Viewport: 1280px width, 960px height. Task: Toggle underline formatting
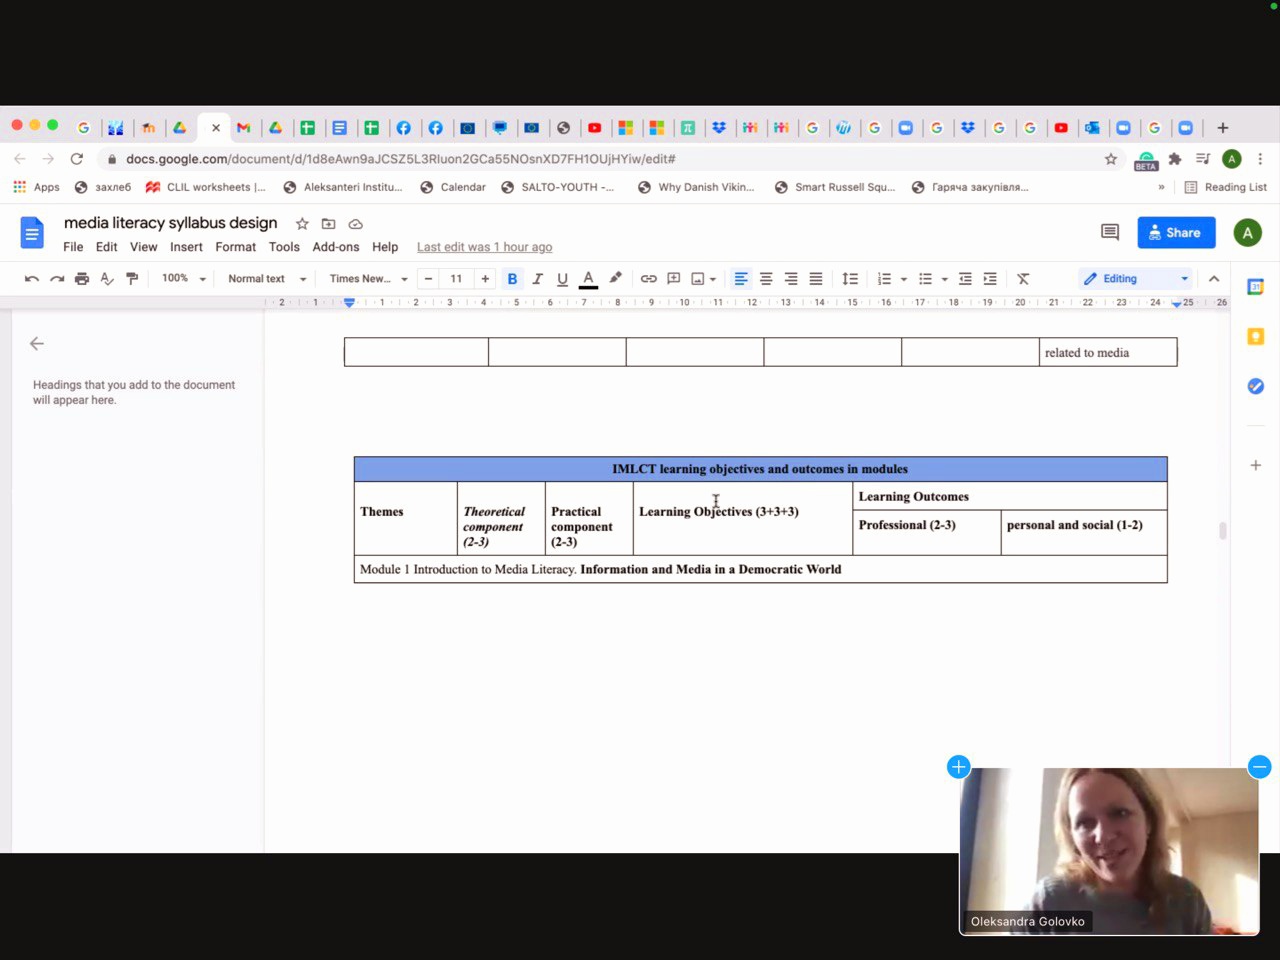[562, 279]
